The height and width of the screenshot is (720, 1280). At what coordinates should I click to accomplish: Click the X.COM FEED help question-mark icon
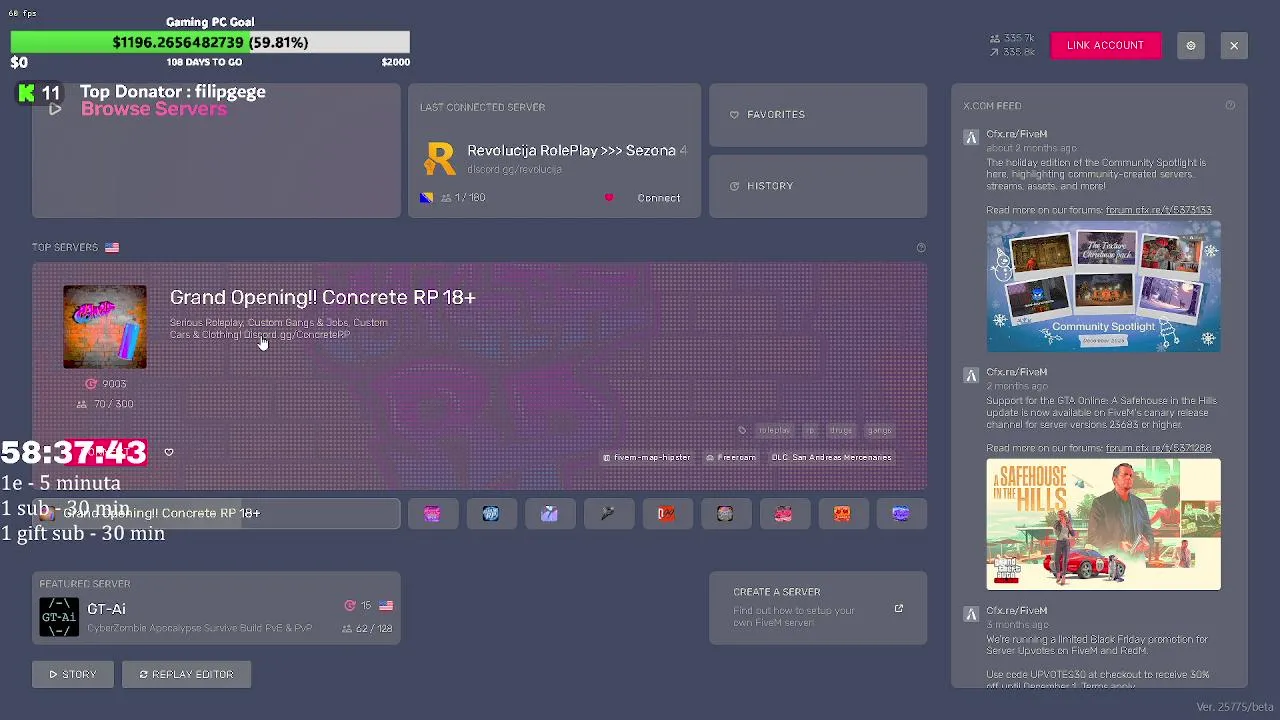pos(1230,105)
